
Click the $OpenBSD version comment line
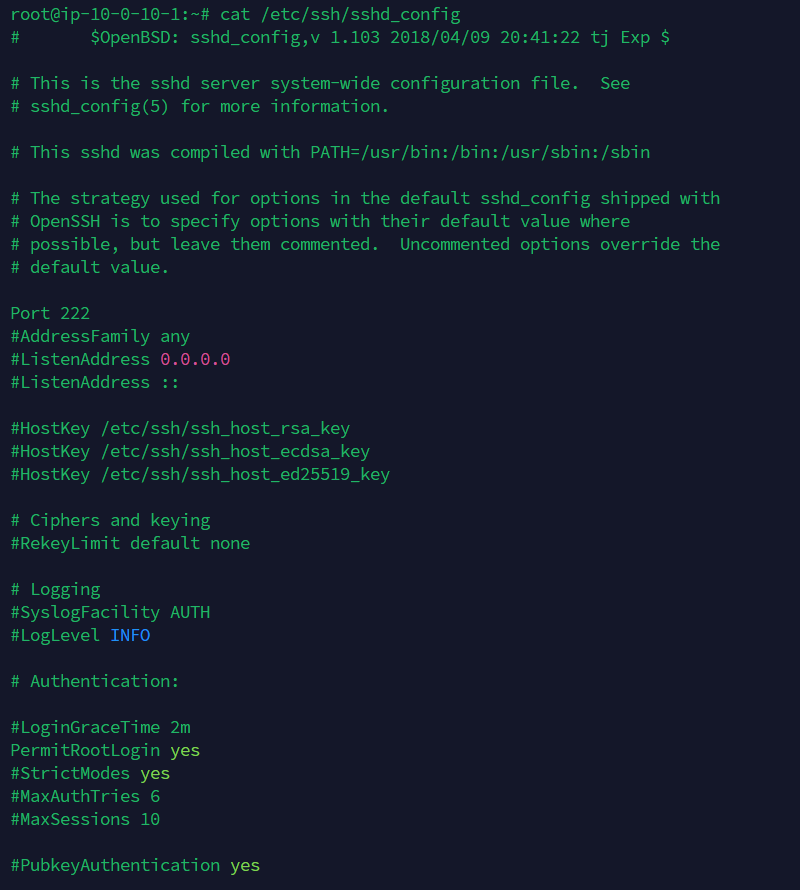pos(340,38)
